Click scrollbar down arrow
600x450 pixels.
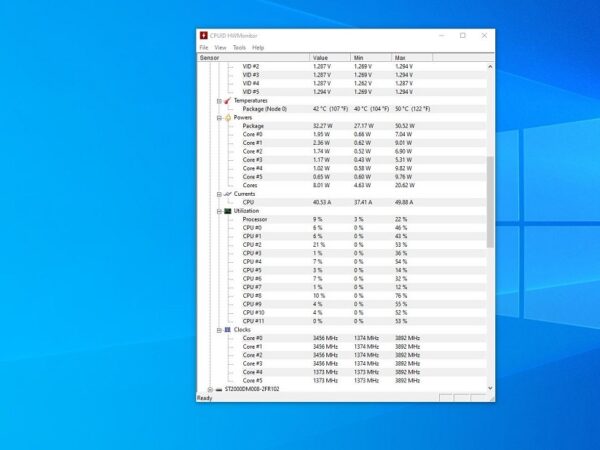pos(490,388)
